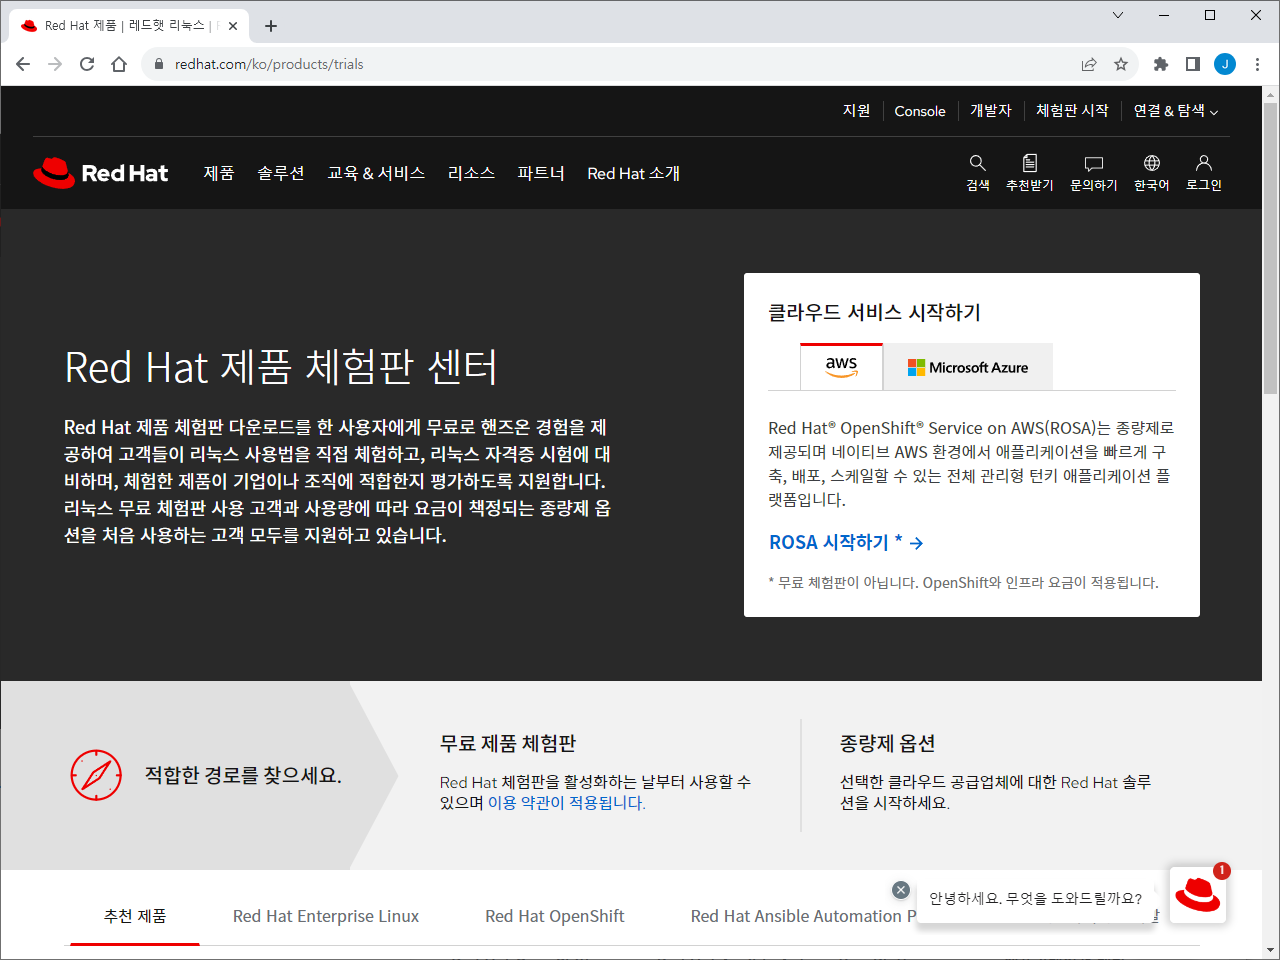Screen dimensions: 1280x960
Task: Open the browser extensions puzzle icon
Action: pyautogui.click(x=1161, y=64)
